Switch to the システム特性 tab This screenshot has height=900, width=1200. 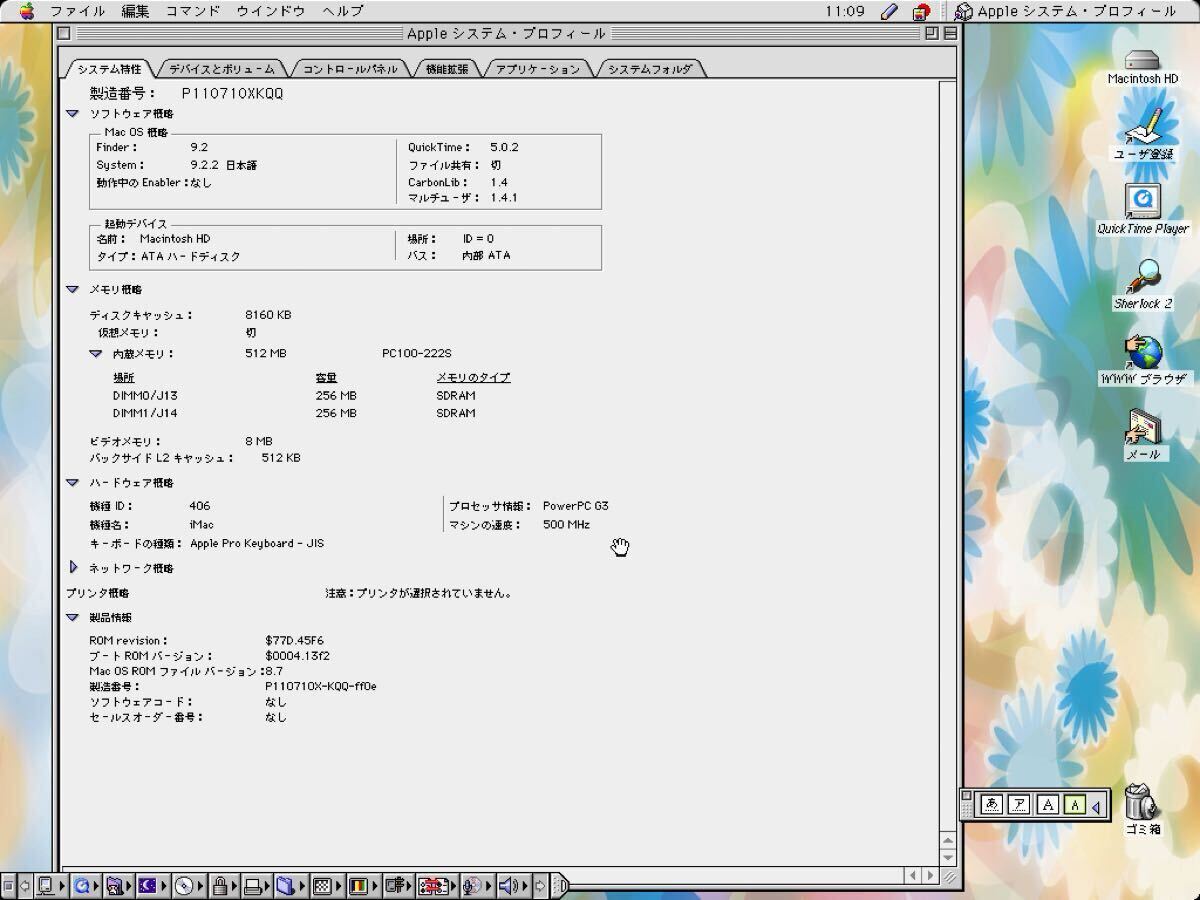[x=109, y=69]
